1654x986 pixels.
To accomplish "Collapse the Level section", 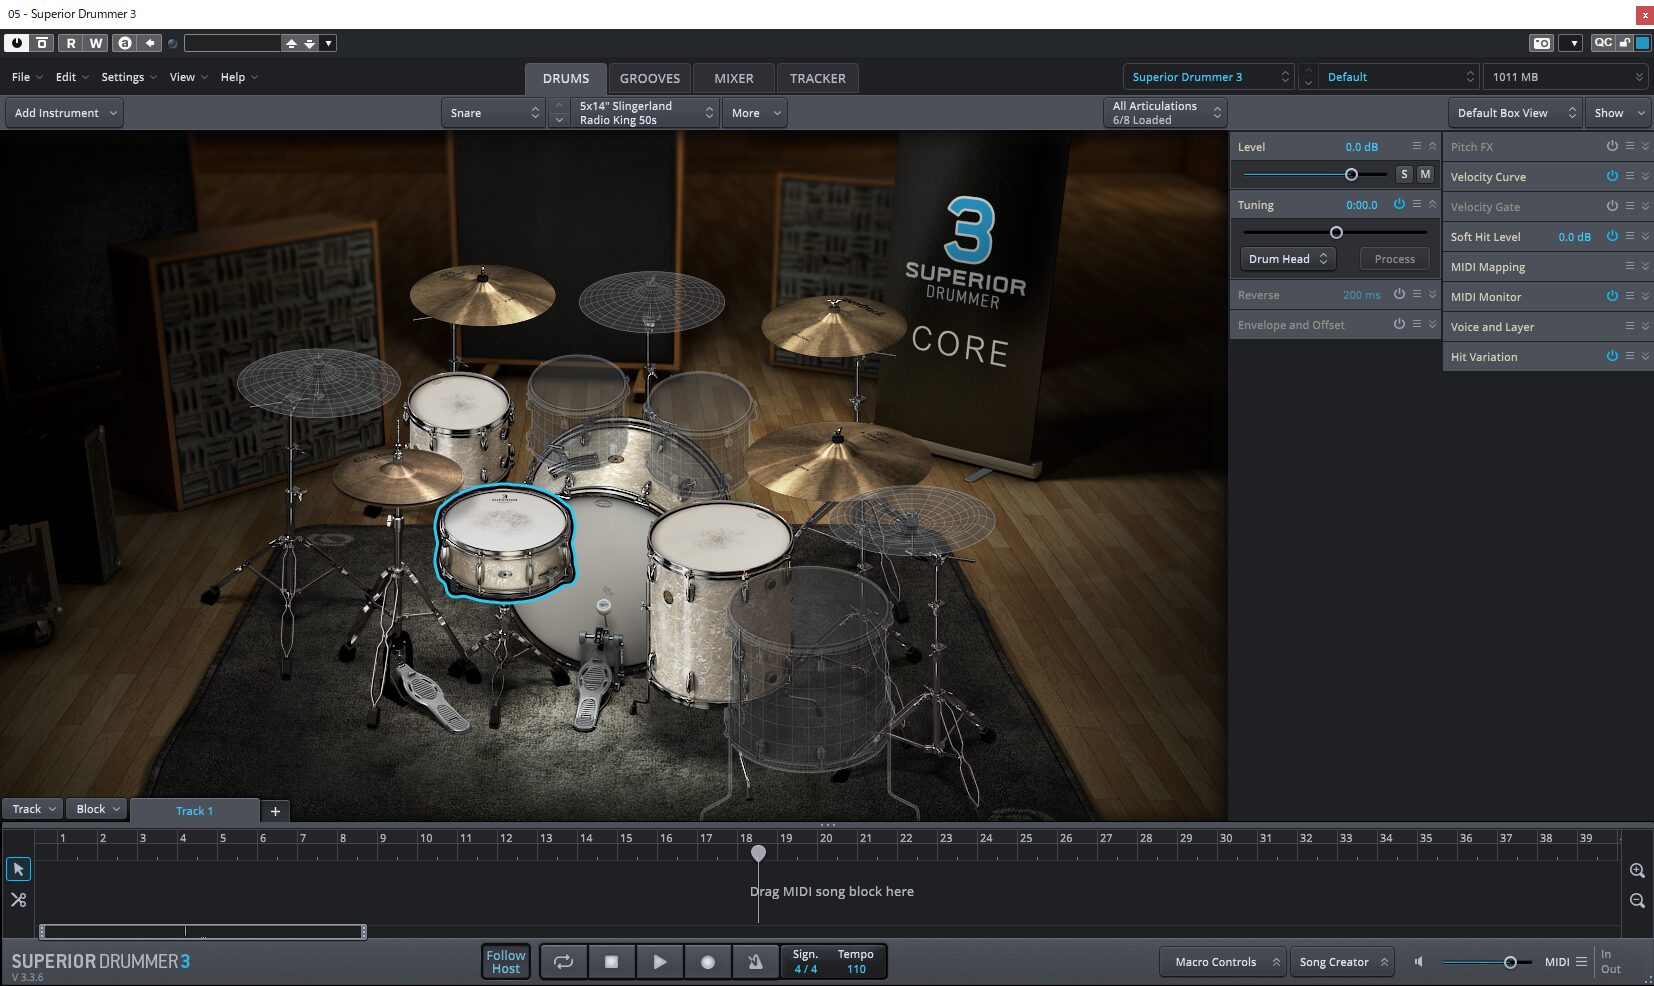I will point(1432,146).
